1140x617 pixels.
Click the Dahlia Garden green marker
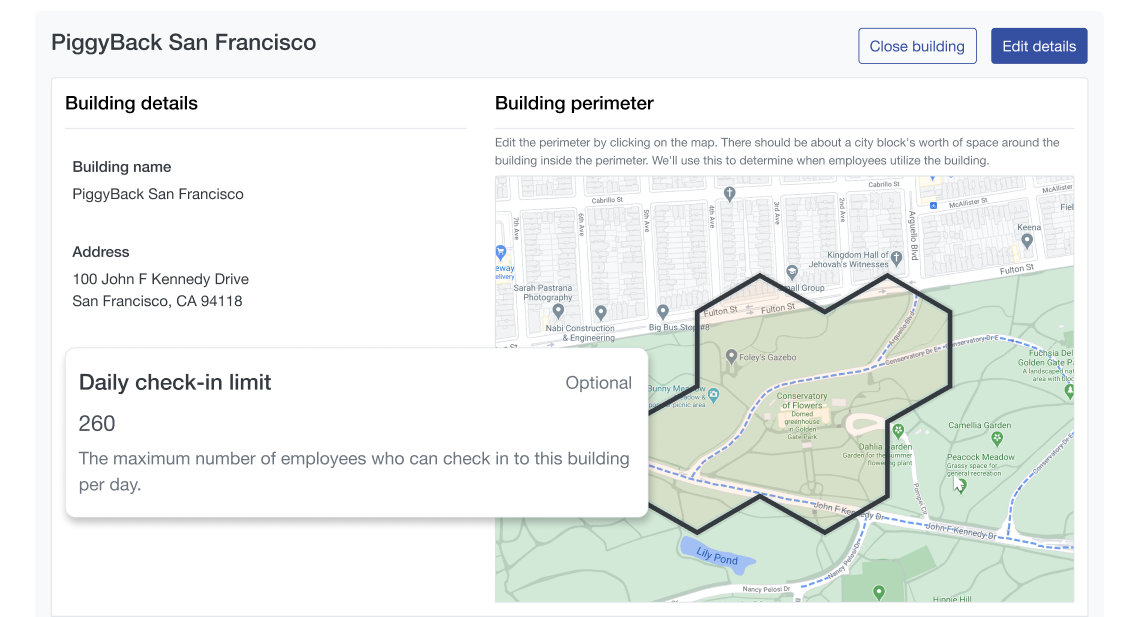tap(898, 431)
